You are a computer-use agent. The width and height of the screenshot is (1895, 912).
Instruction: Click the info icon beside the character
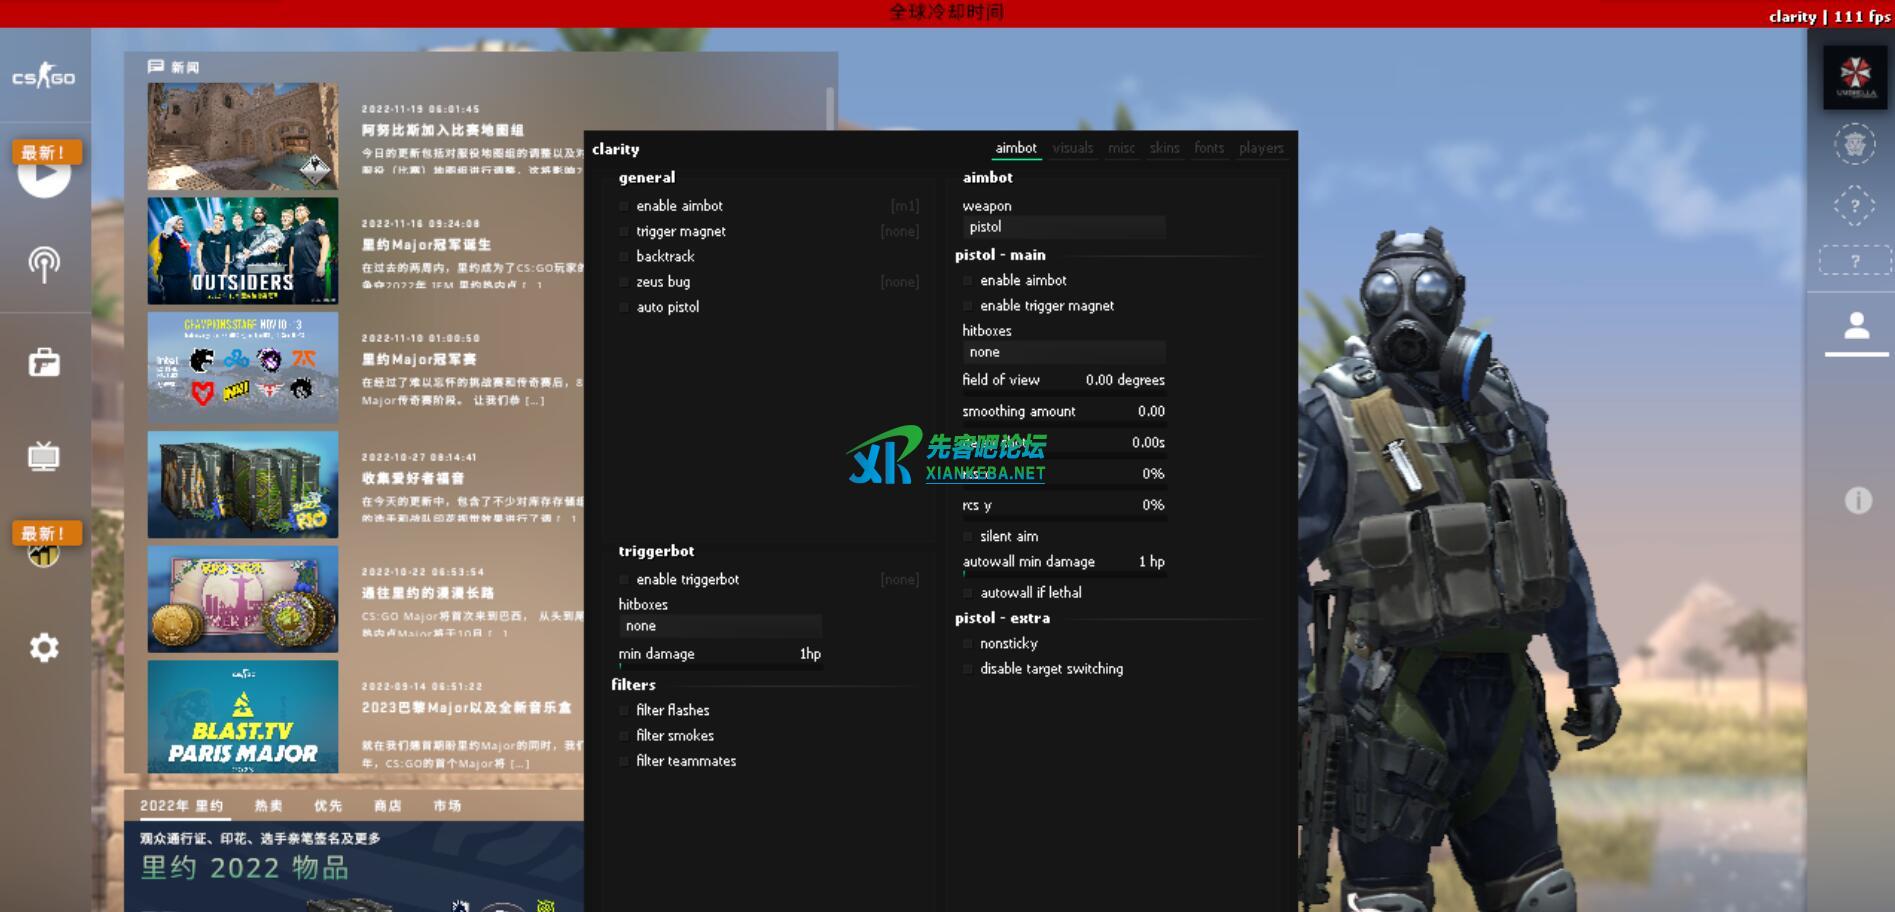point(1857,500)
